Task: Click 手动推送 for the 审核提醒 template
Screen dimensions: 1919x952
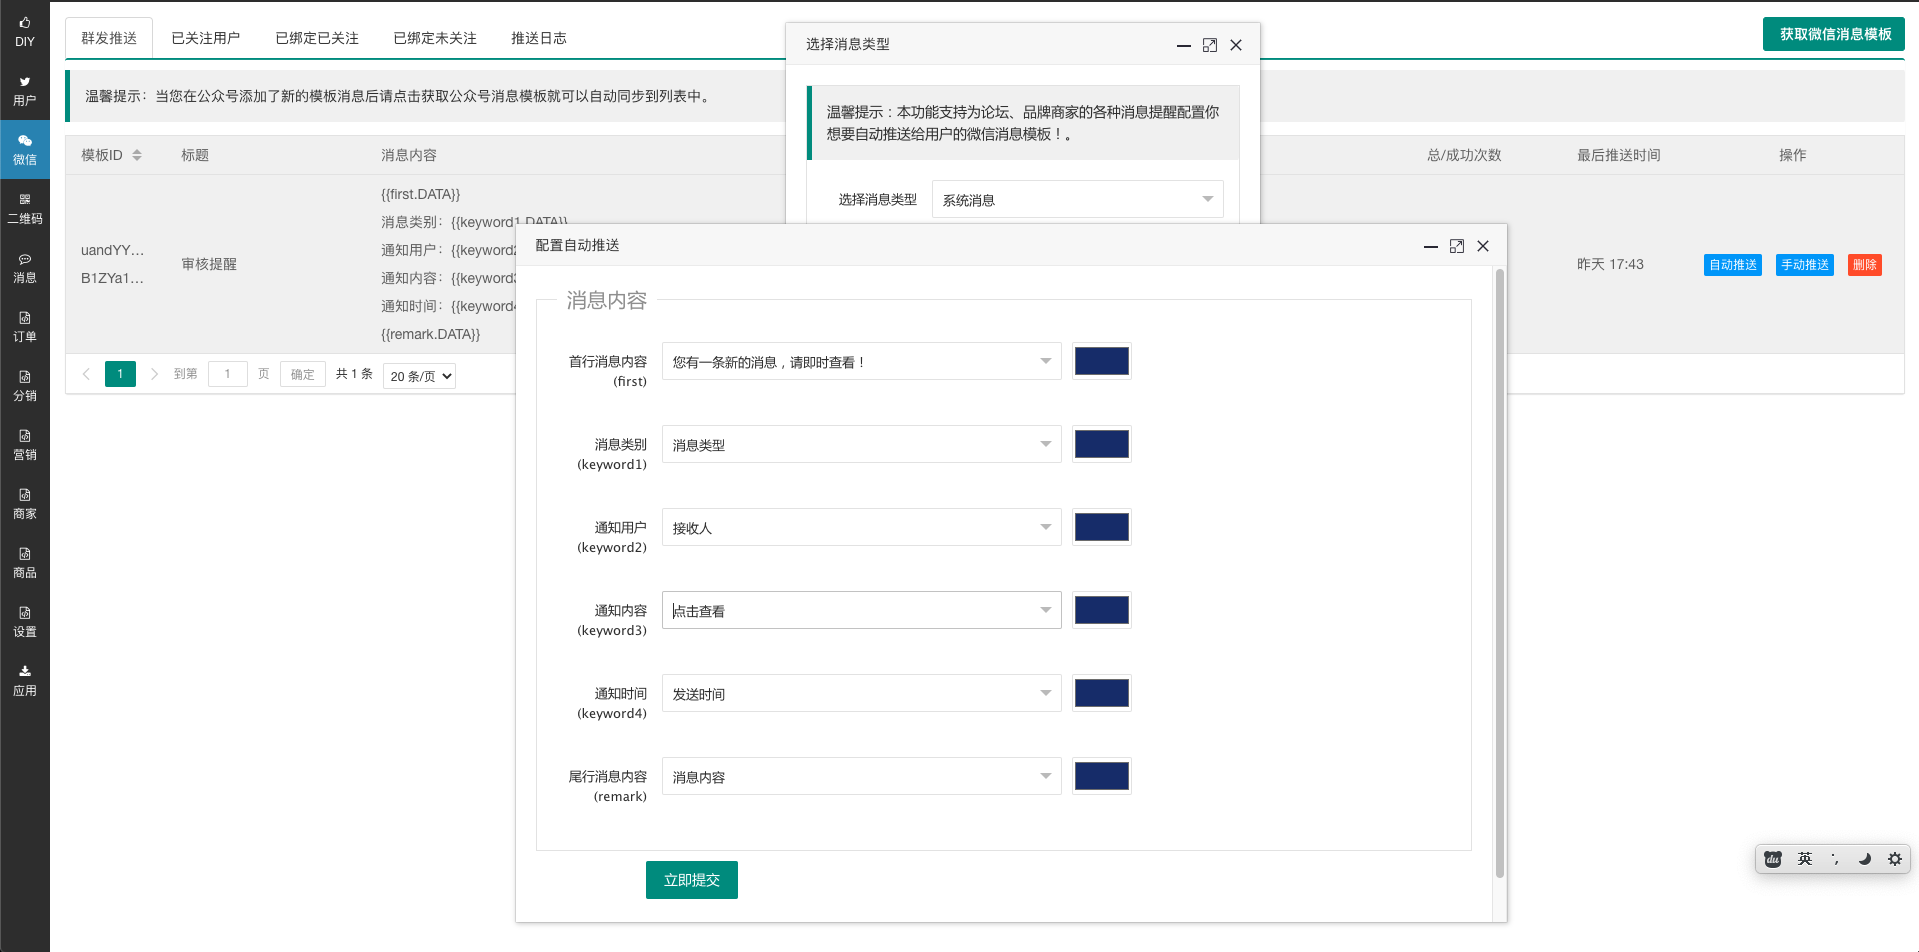Action: [1805, 265]
